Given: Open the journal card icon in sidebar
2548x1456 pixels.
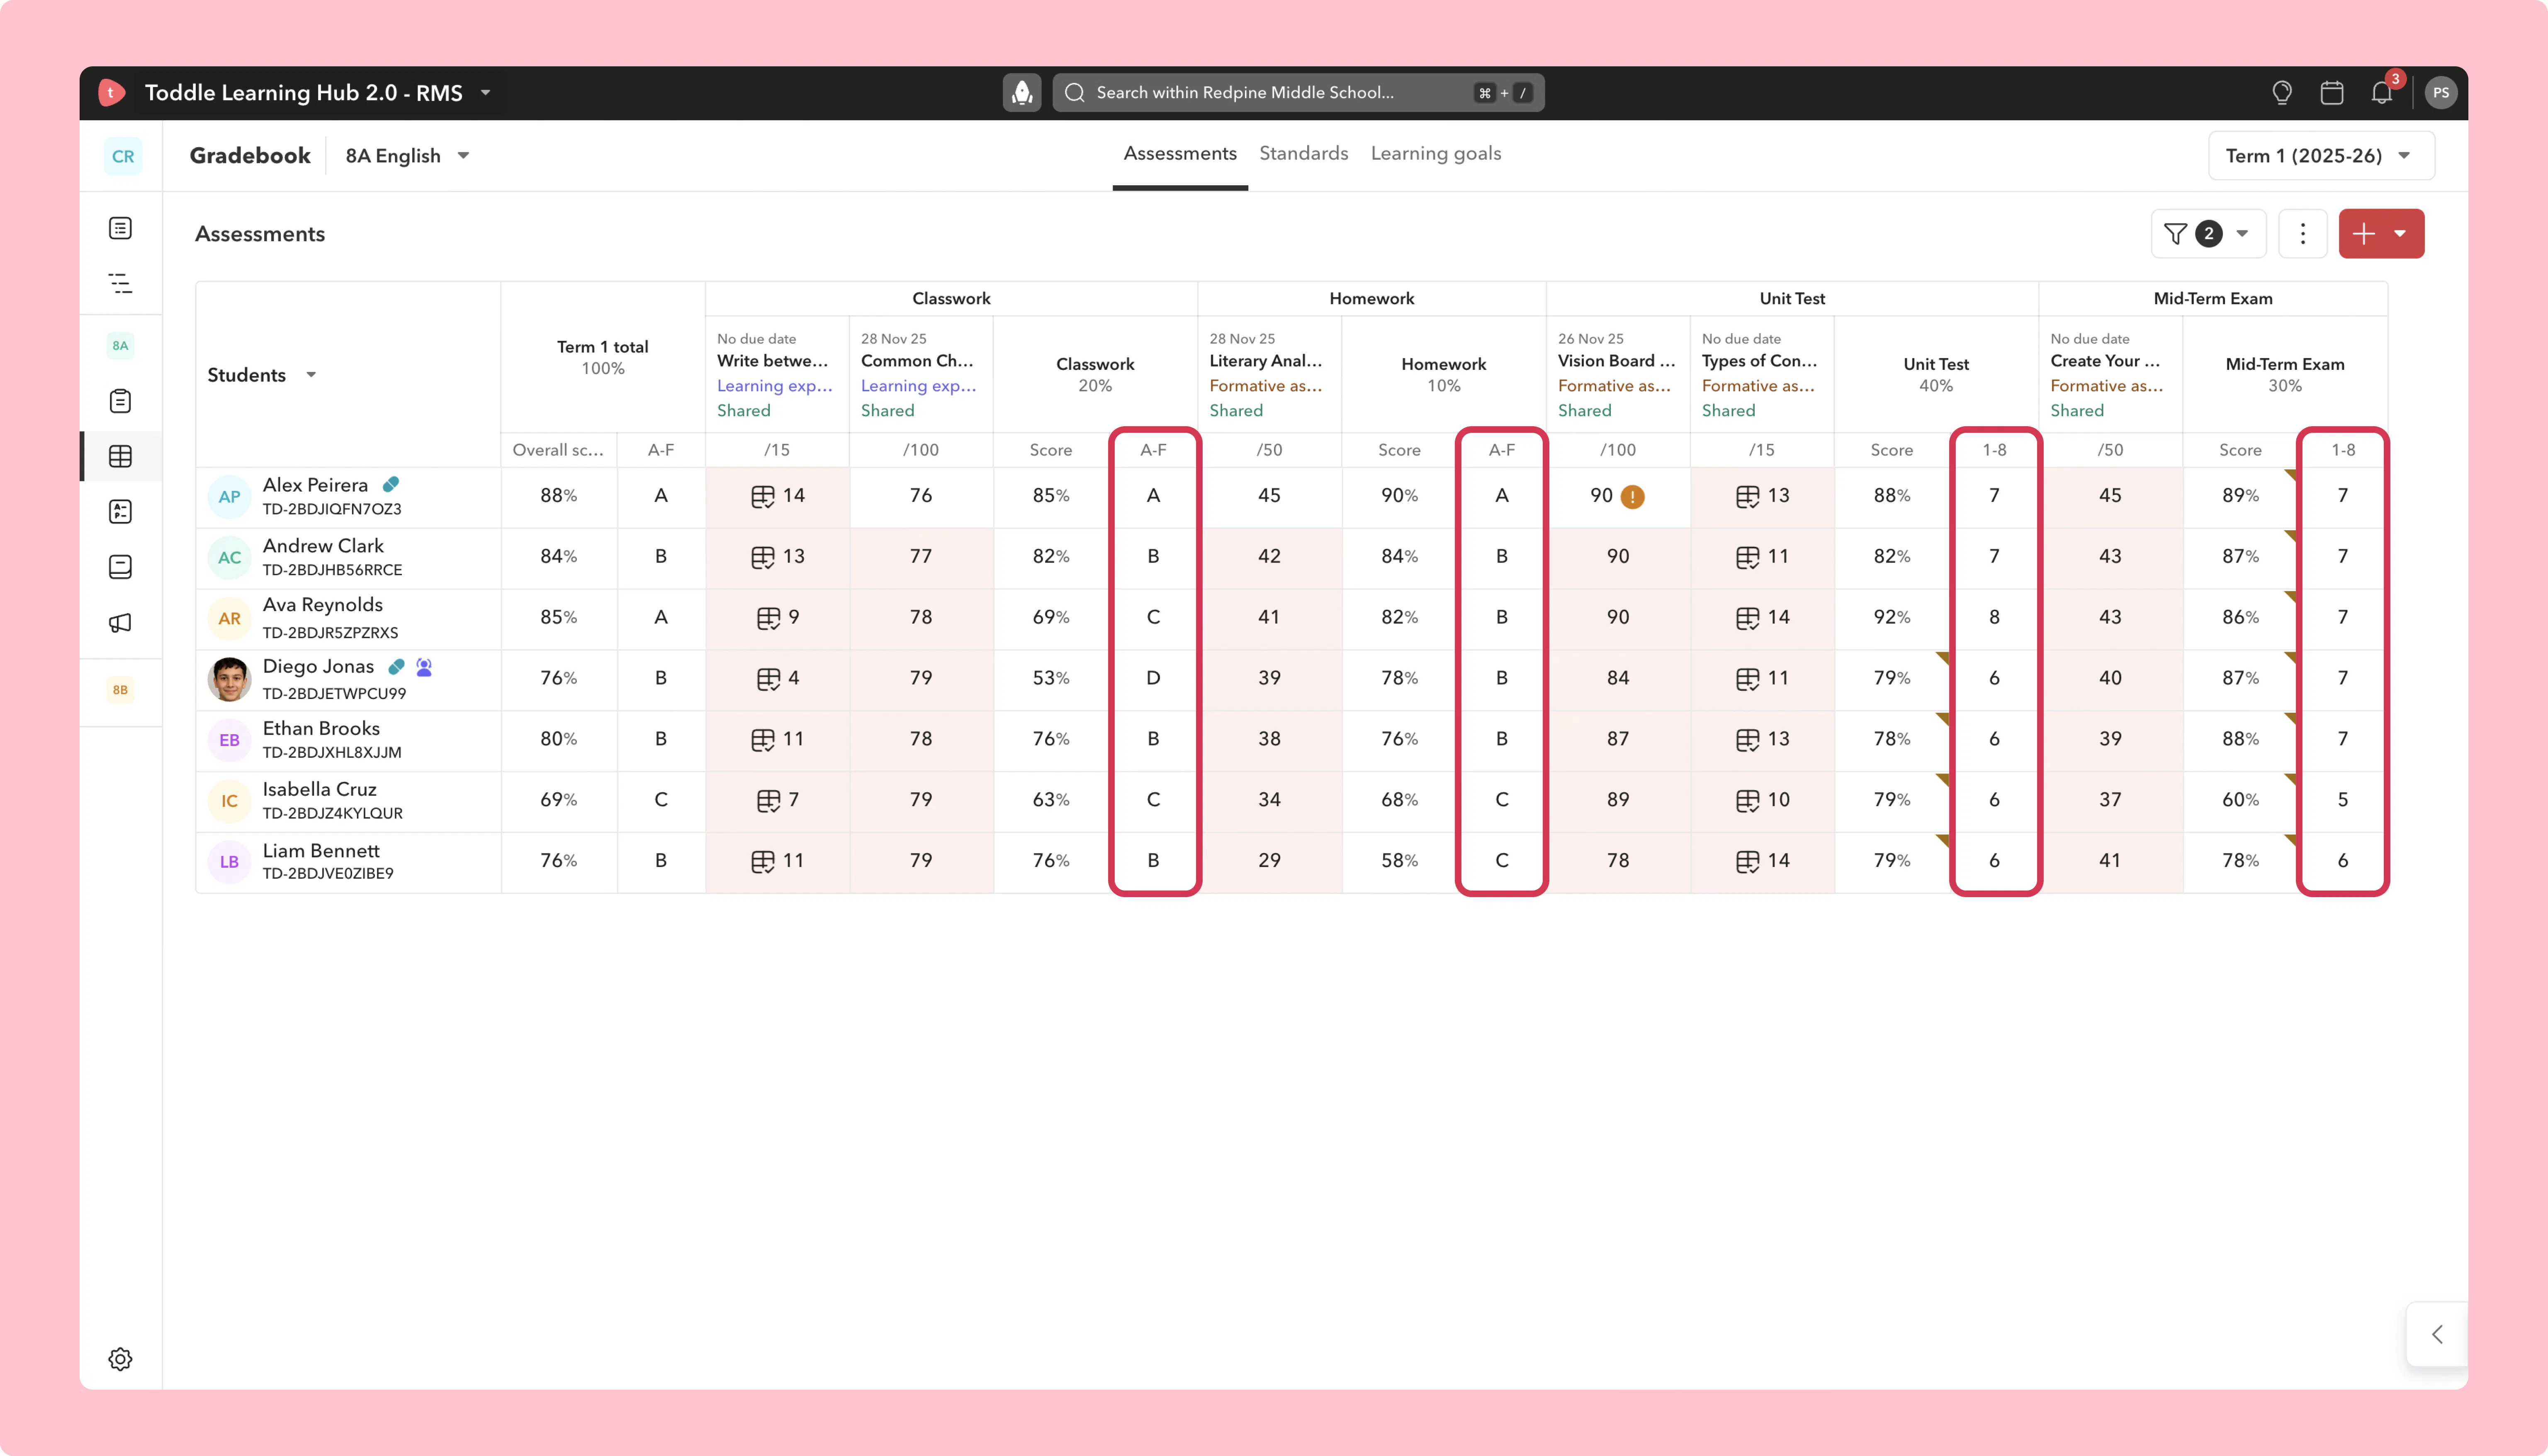Looking at the screenshot, I should pyautogui.click(x=120, y=567).
